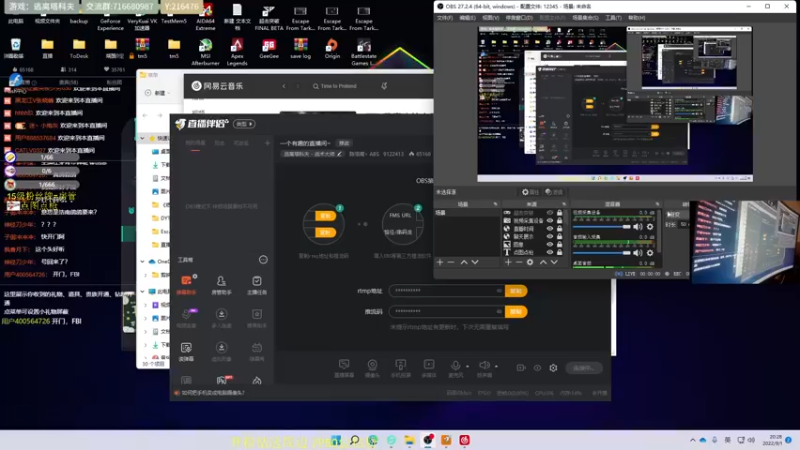Pop out the OBS audio mixer dock
The image size is (800, 450).
657,204
